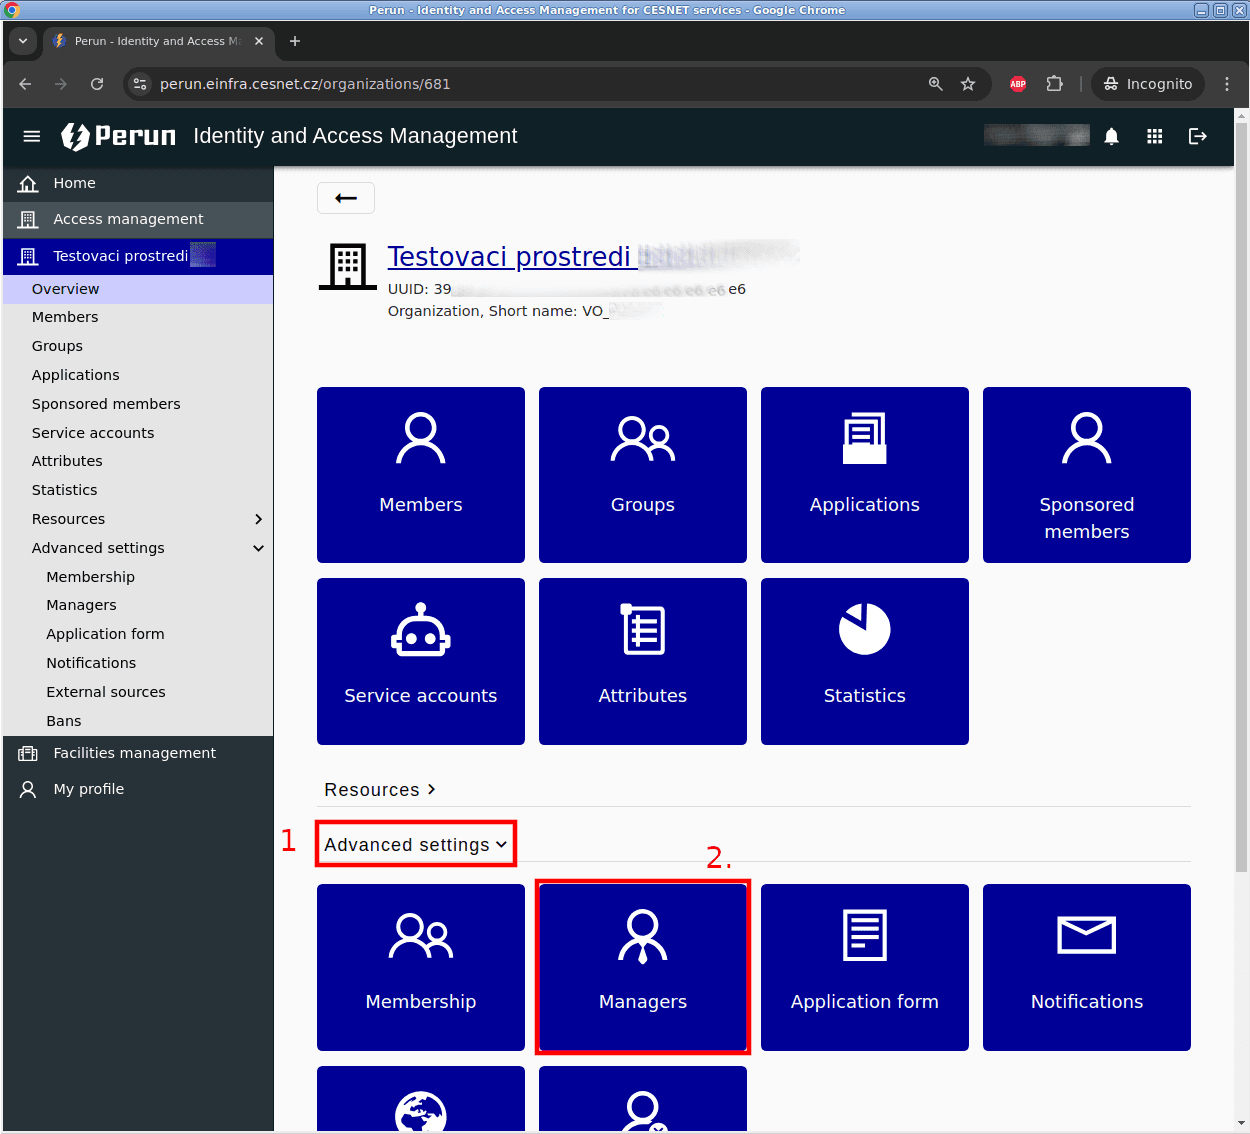Viewport: 1250px width, 1134px height.
Task: Click the logout icon in header
Action: 1197,137
